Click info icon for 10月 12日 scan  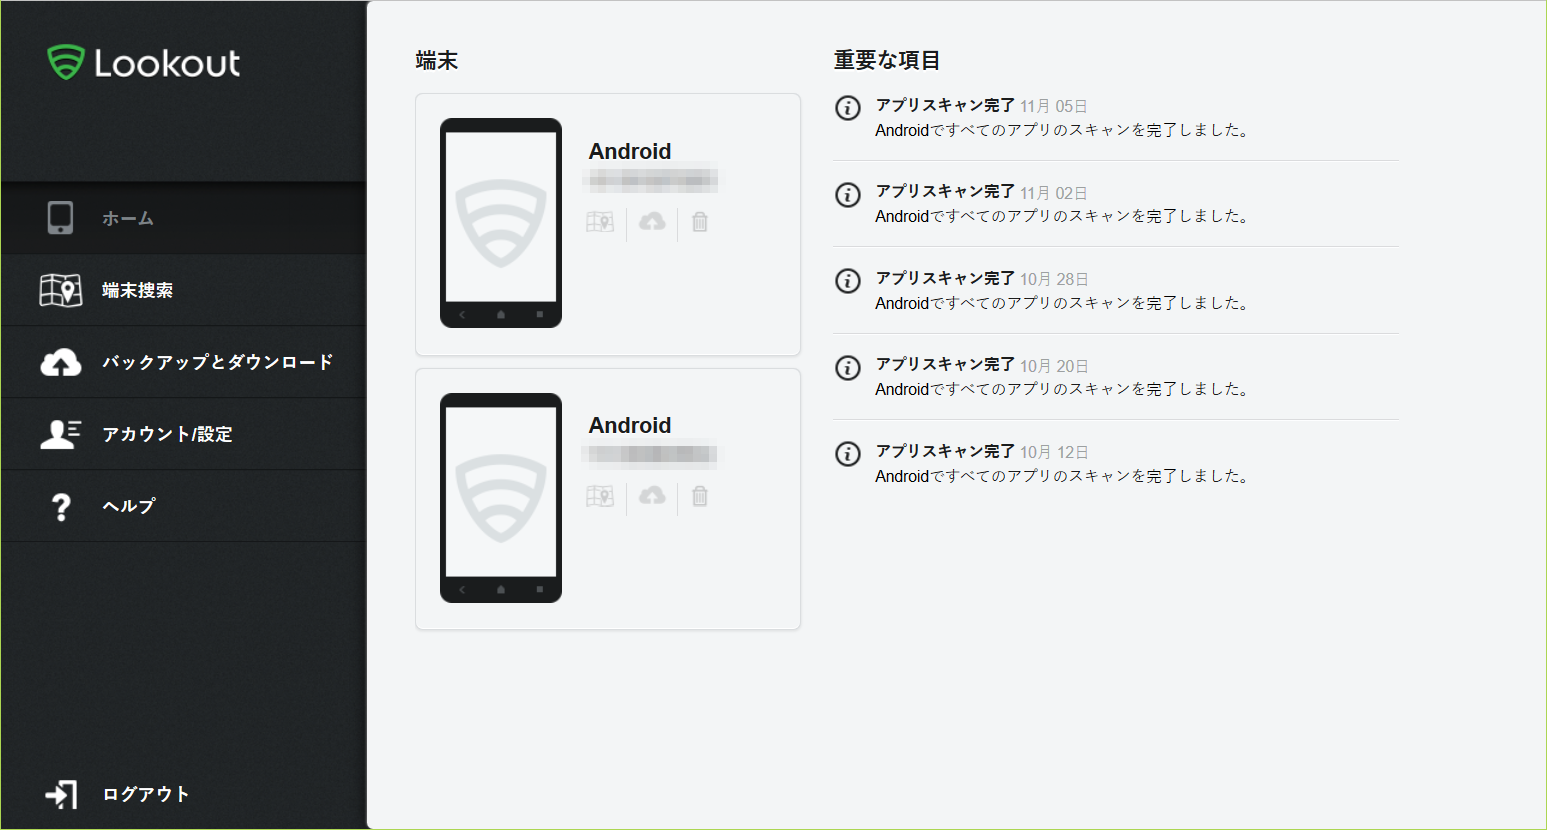click(848, 454)
